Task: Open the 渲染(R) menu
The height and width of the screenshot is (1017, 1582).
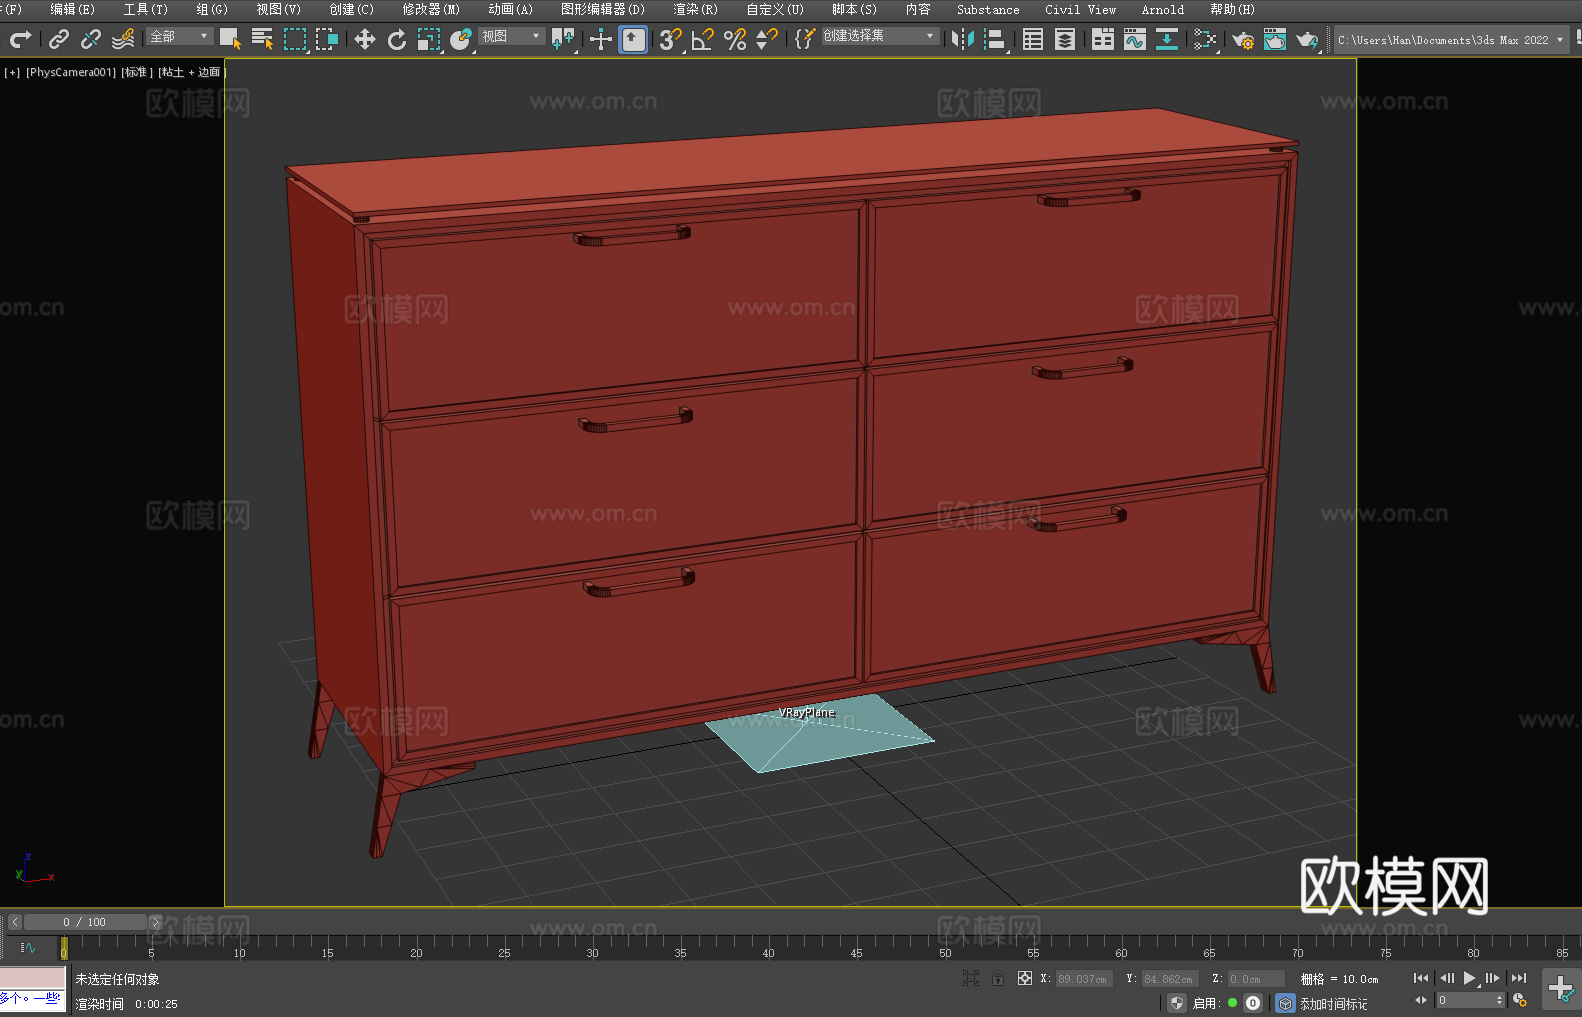Action: click(x=696, y=9)
